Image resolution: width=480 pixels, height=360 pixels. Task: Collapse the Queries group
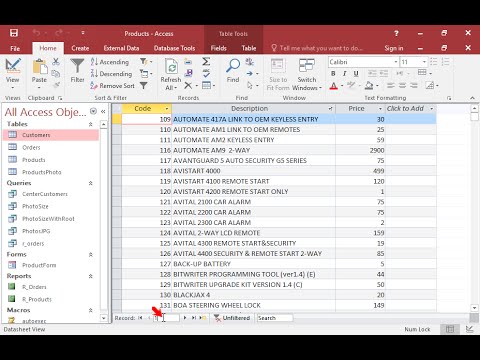coord(90,183)
